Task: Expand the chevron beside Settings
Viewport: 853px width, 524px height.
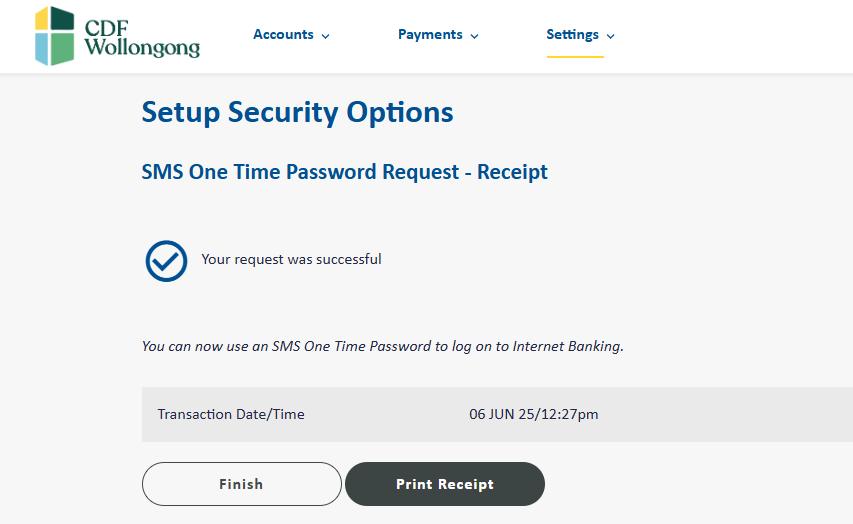Action: coord(610,36)
